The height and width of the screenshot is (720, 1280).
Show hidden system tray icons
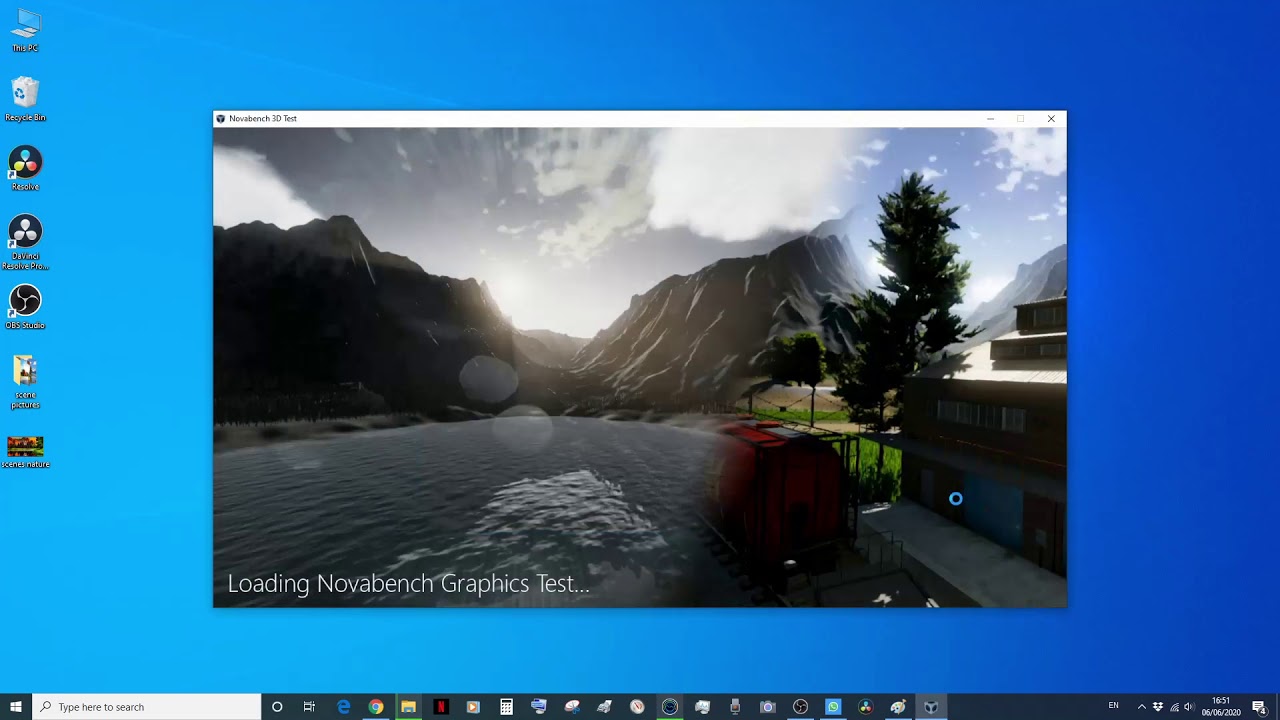tap(1142, 707)
